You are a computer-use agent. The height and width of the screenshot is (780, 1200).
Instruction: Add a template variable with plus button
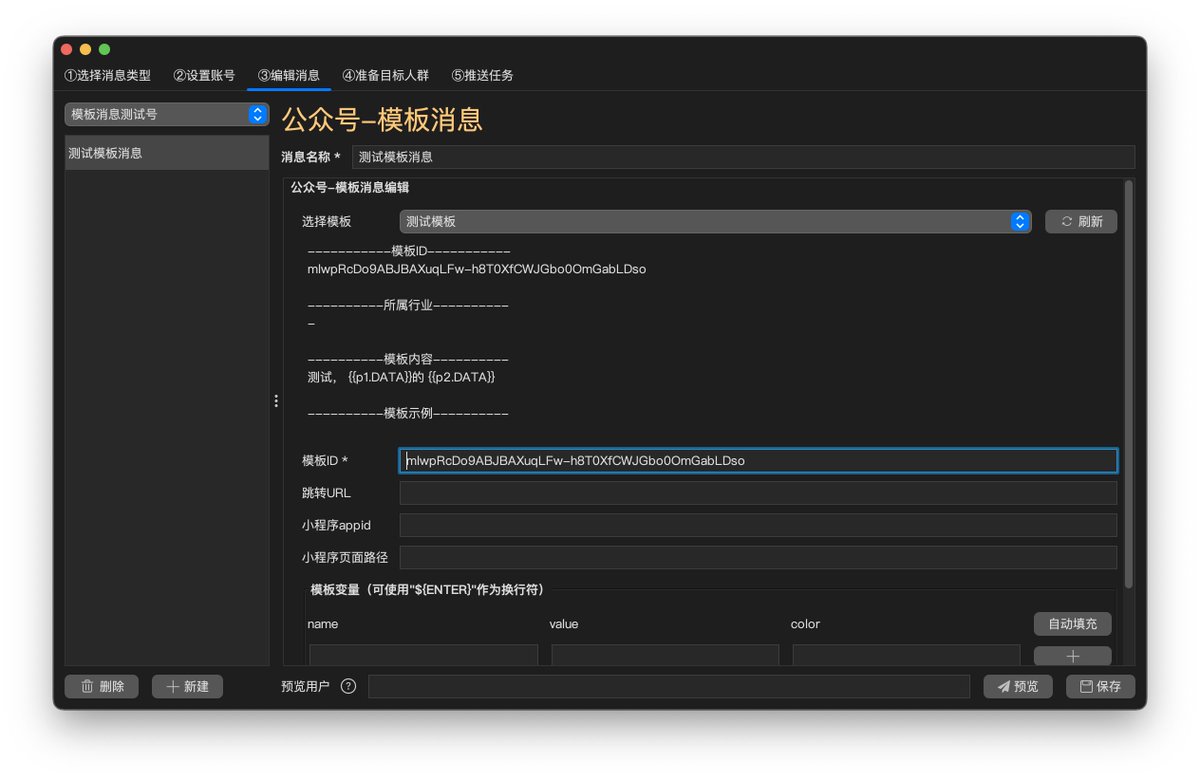coord(1072,656)
